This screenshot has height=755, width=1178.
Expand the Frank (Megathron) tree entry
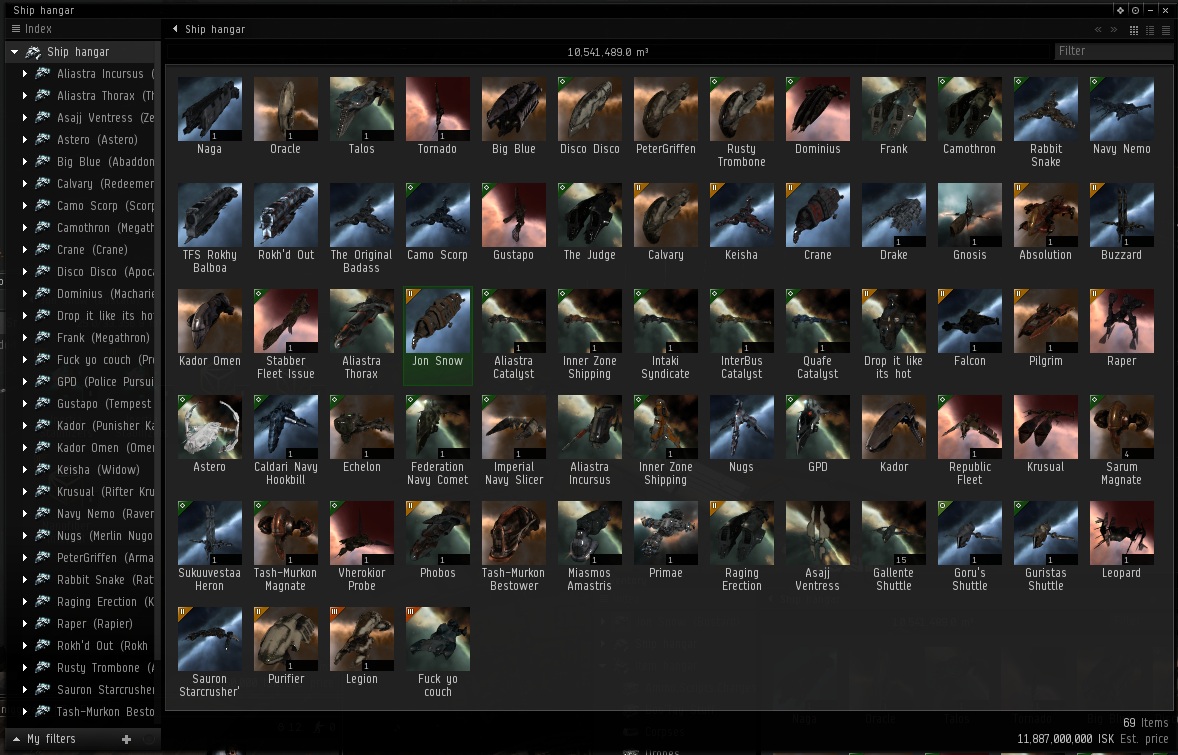[x=25, y=337]
